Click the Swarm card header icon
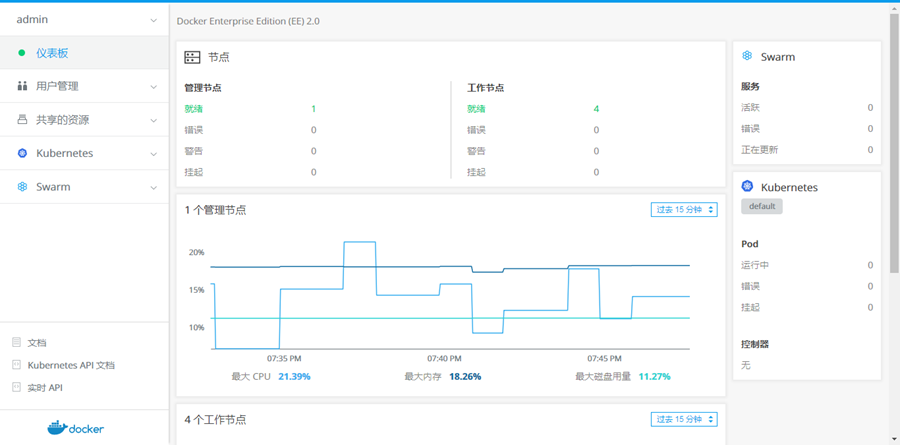Screen dimensions: 900x445 tap(747, 56)
